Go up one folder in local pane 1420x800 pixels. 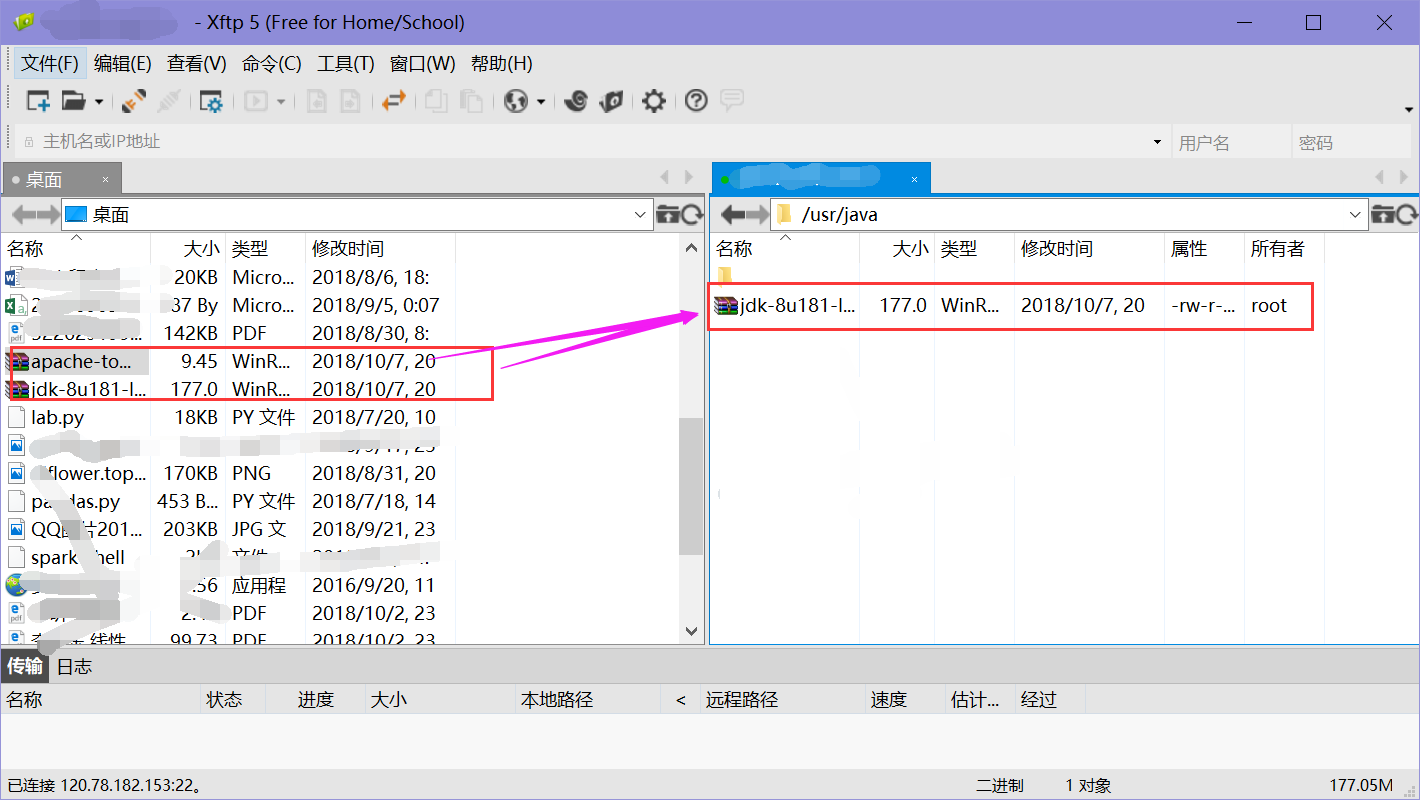point(667,214)
